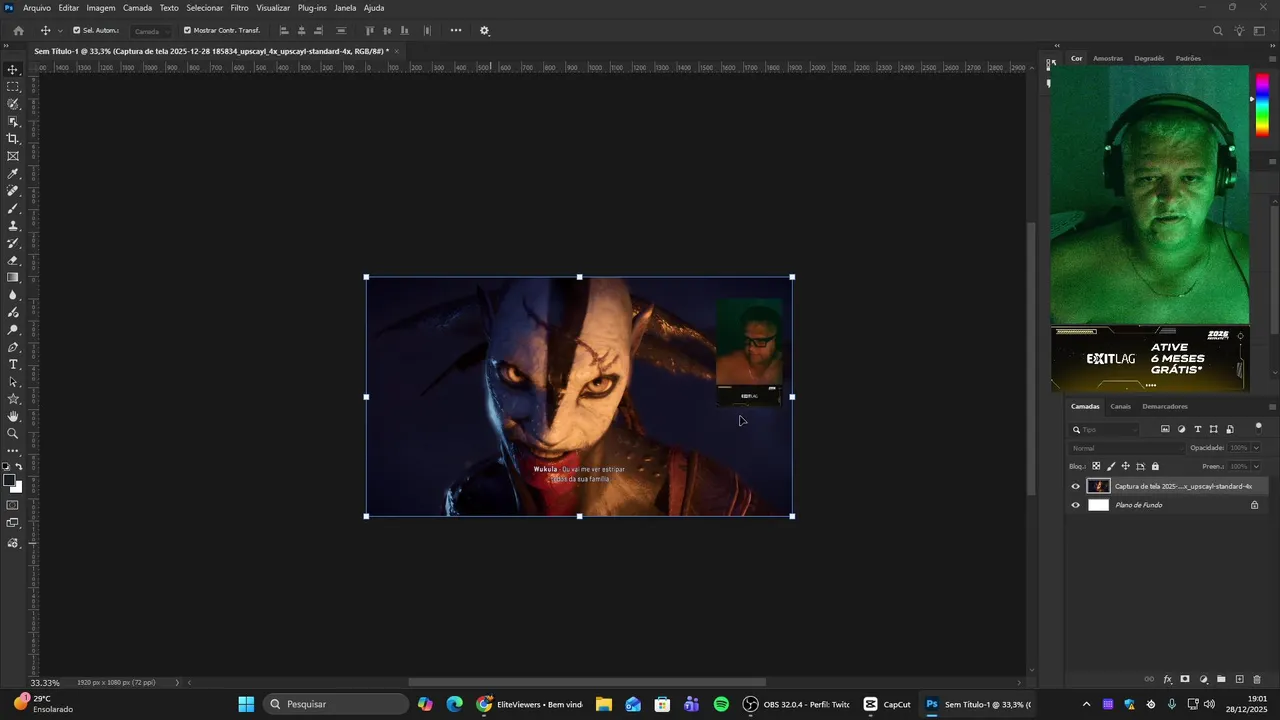Open the Camada auto-select dropdown

click(x=150, y=31)
